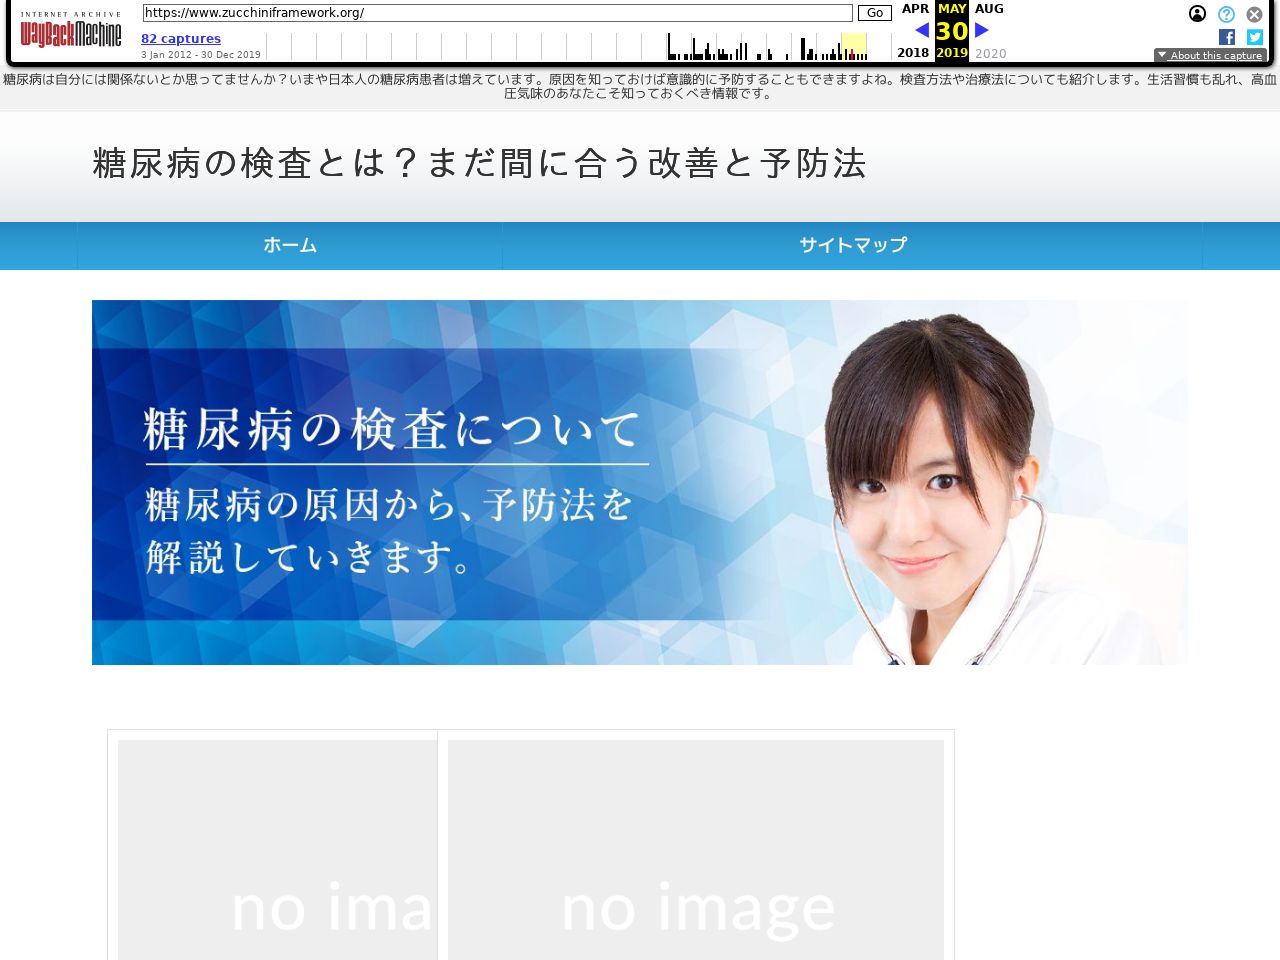Click the nurse banner image

[640, 482]
